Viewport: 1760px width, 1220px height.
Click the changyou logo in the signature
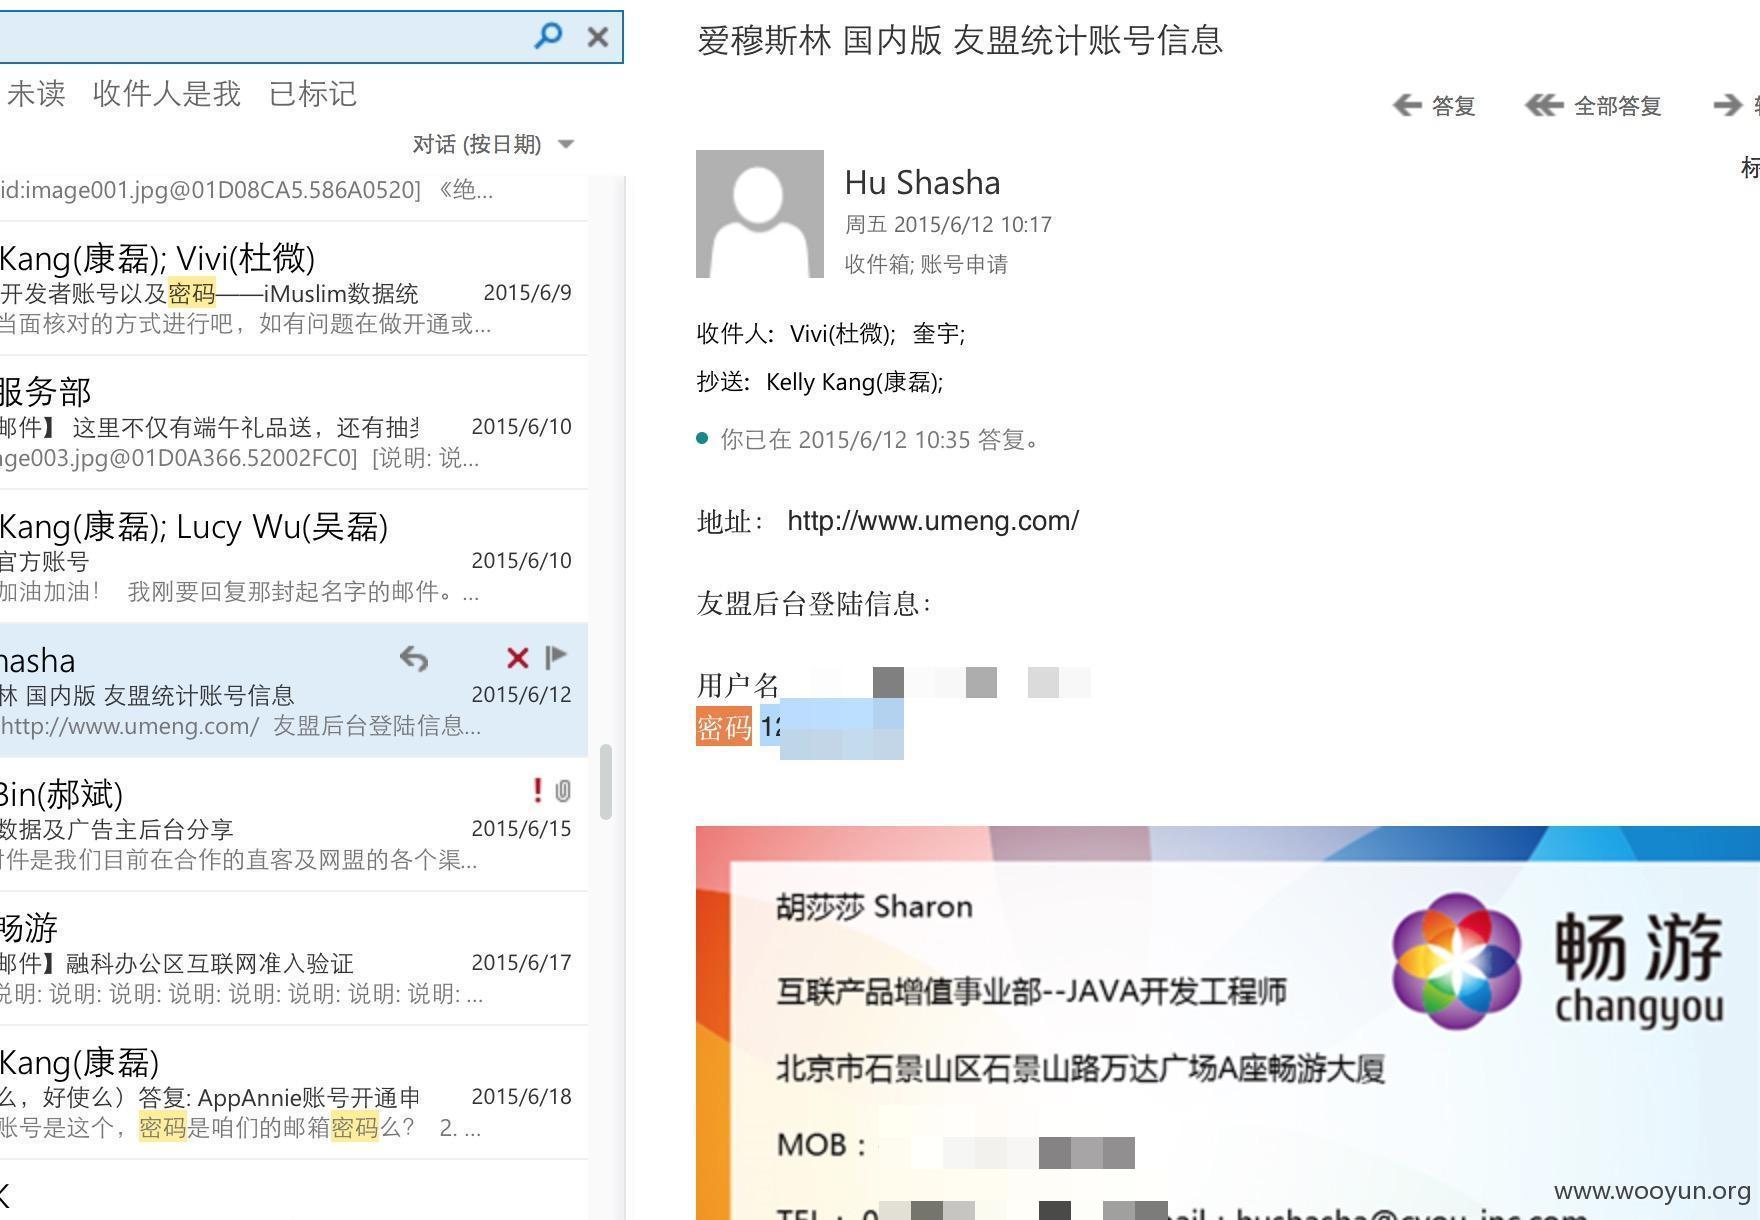[1557, 961]
